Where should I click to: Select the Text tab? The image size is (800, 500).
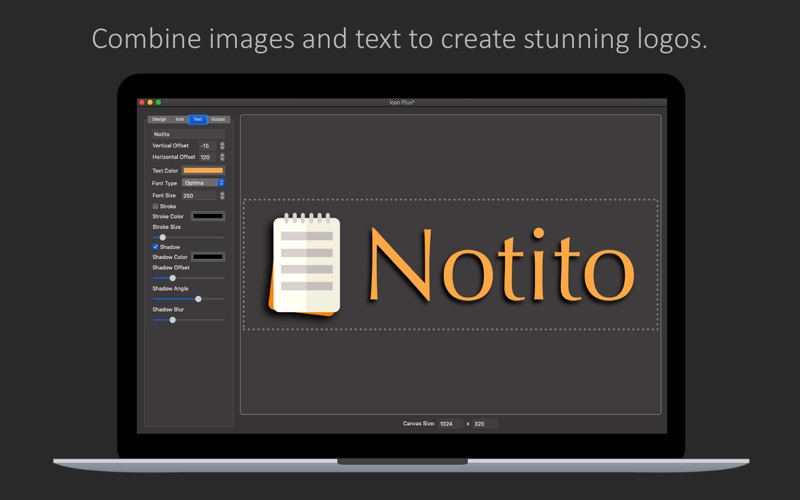198,119
